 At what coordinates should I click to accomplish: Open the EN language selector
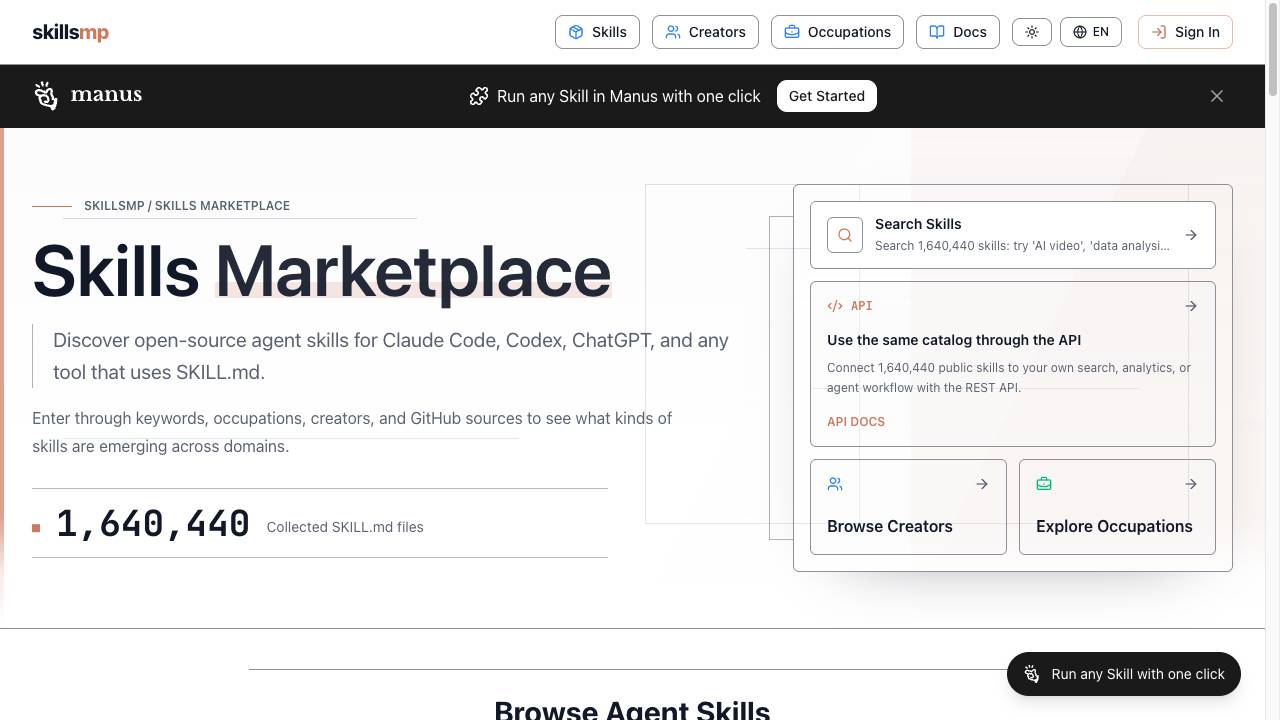click(x=1090, y=32)
